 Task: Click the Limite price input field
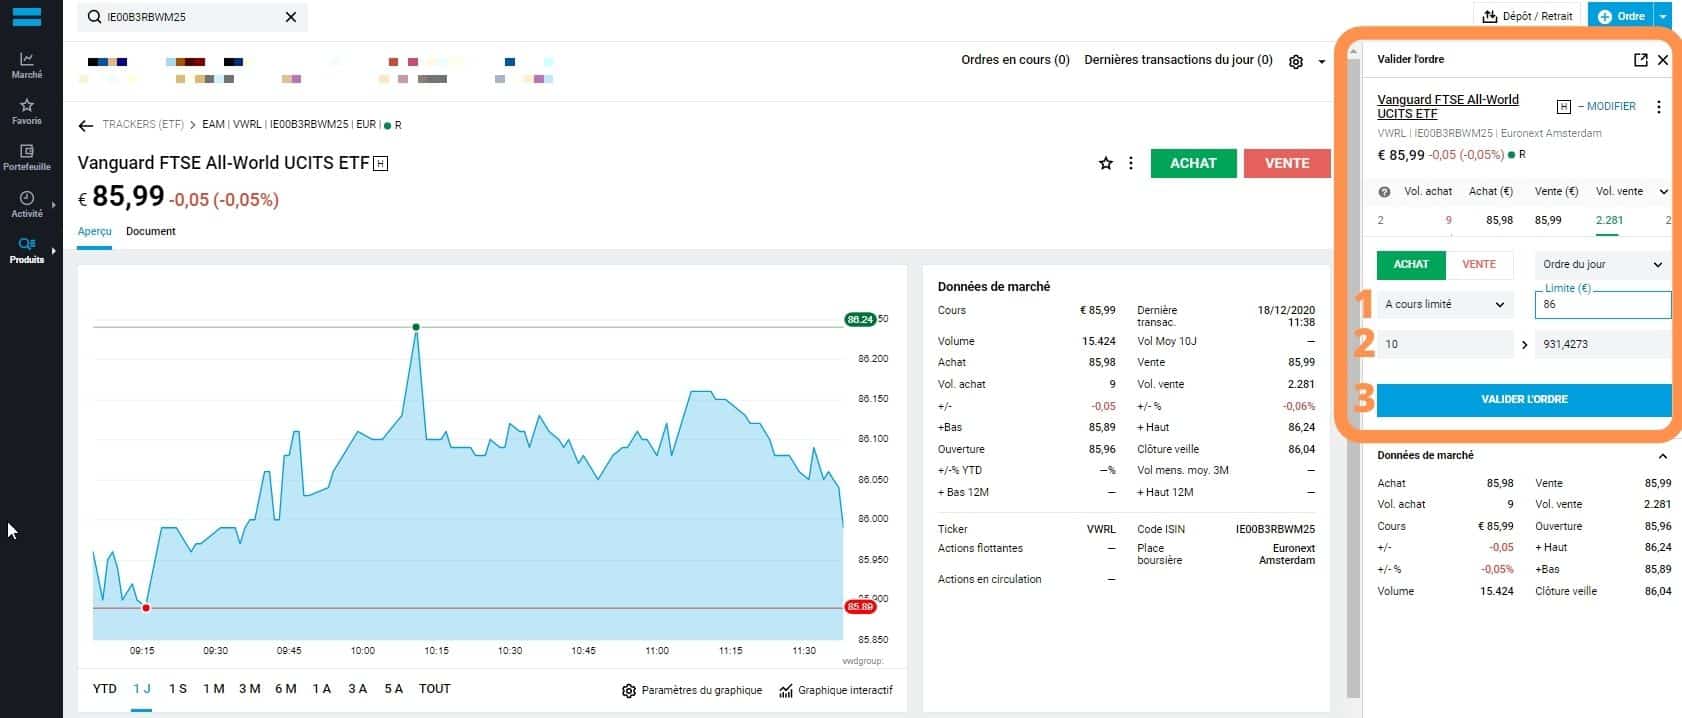pos(1602,305)
